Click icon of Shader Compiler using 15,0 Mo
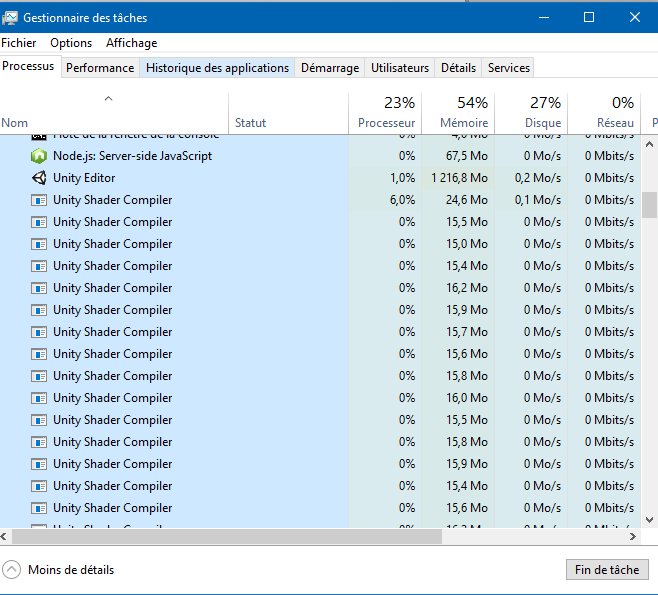This screenshot has height=595, width=658. click(39, 244)
